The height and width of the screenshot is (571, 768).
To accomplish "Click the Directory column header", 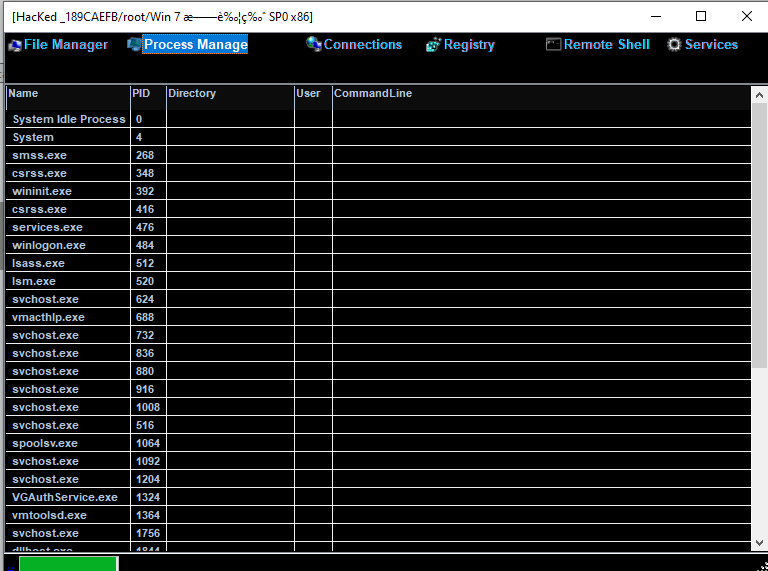I will 229,94.
